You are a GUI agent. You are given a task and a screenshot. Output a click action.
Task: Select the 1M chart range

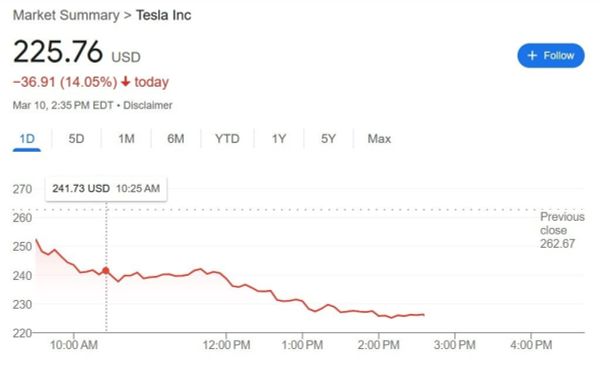(x=126, y=139)
